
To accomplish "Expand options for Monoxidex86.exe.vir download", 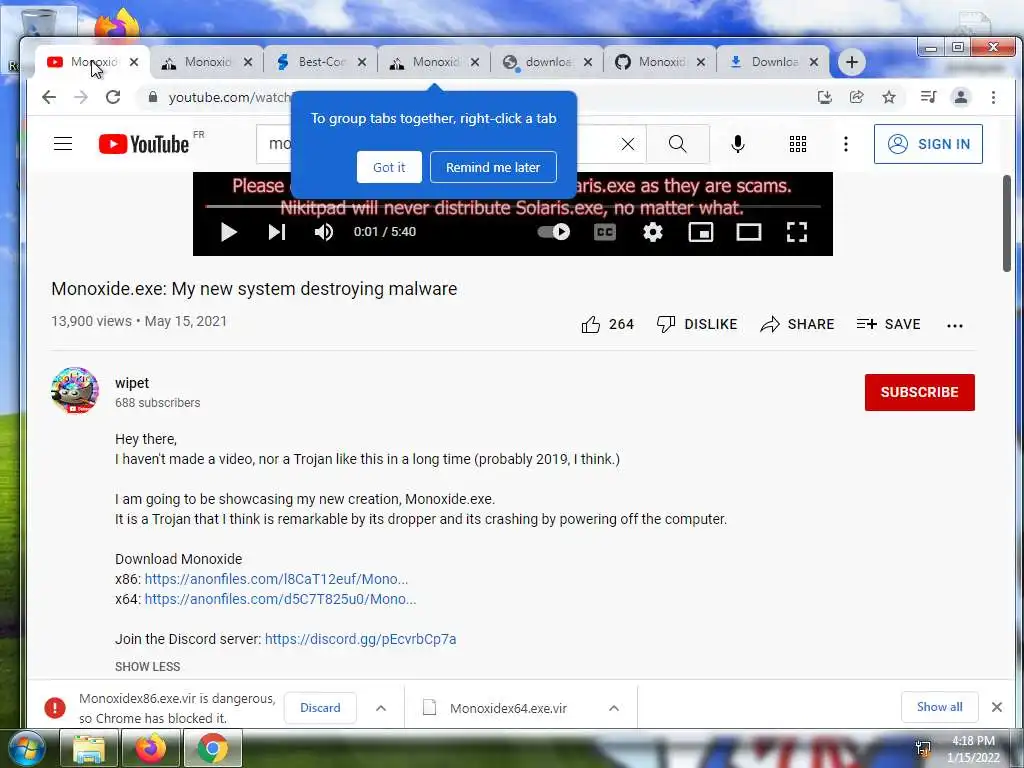I will pyautogui.click(x=381, y=708).
